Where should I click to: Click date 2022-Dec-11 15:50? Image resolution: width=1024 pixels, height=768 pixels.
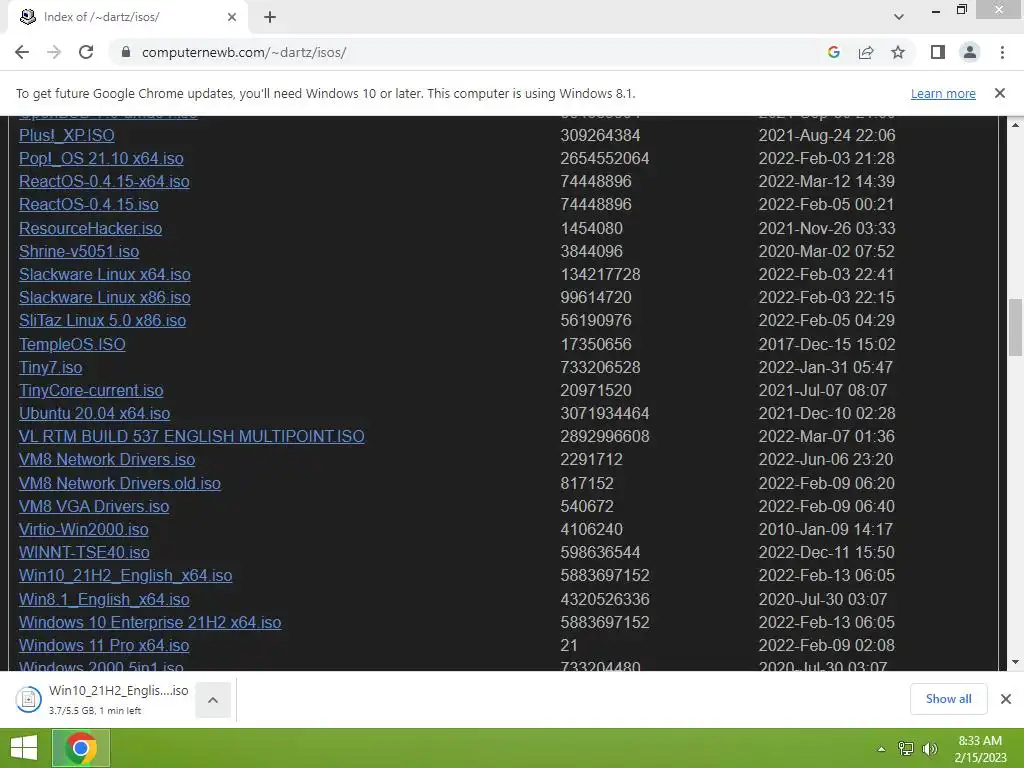(826, 552)
